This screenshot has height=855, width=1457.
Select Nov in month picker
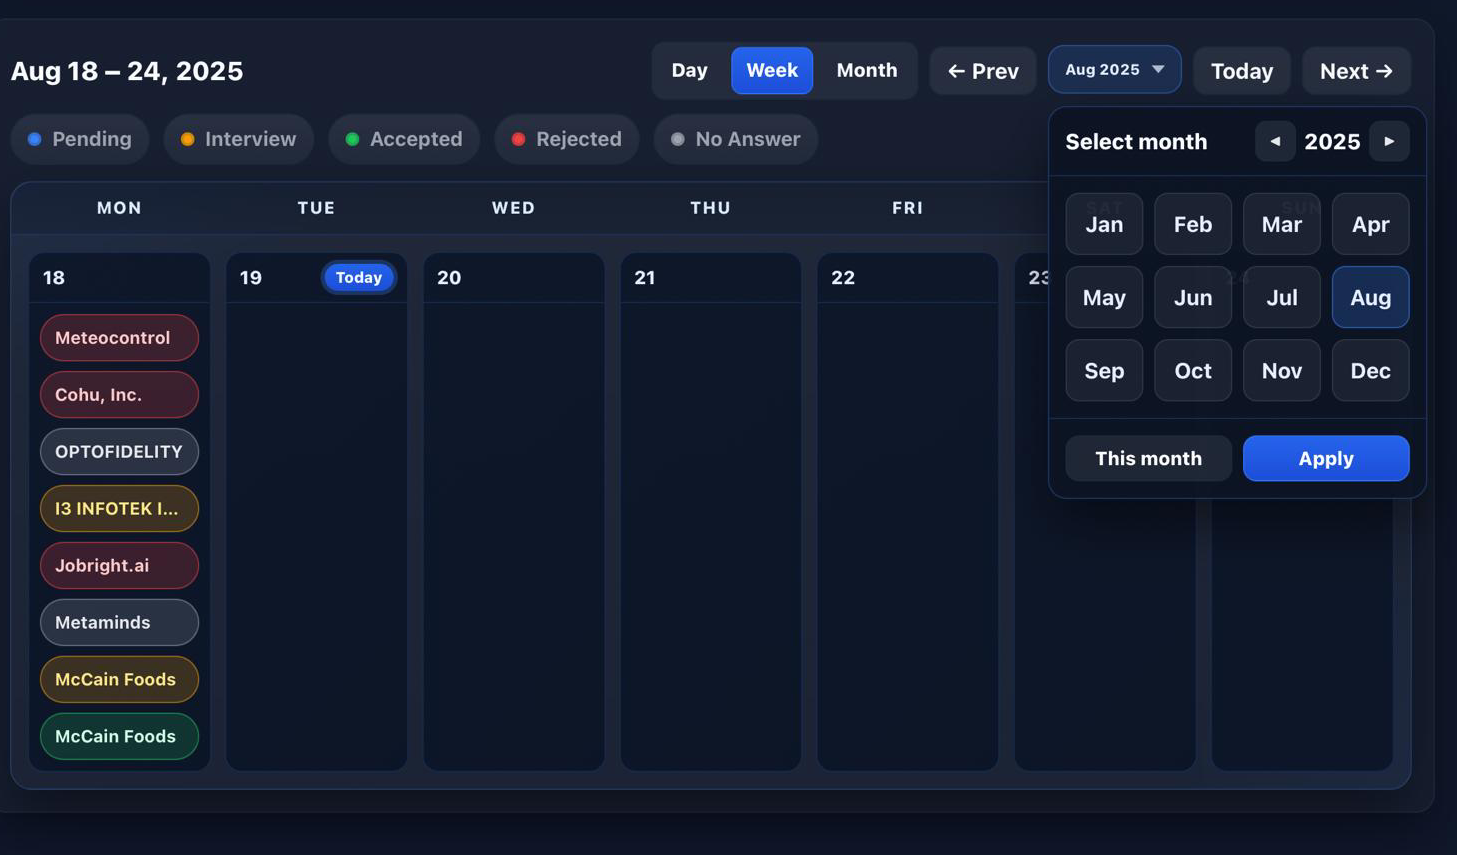point(1282,370)
